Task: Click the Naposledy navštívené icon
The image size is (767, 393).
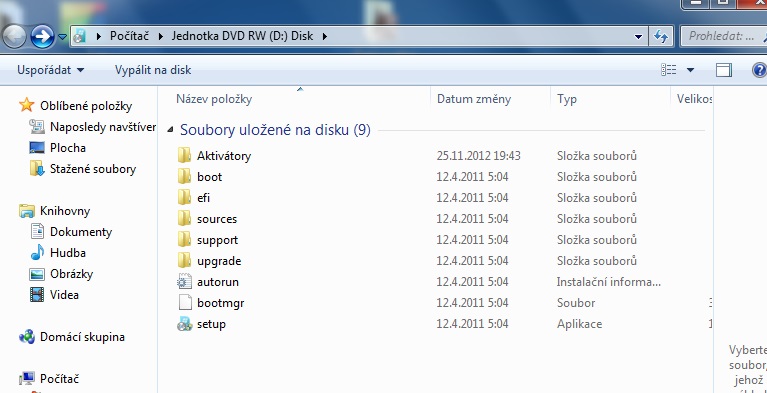Action: coord(37,127)
